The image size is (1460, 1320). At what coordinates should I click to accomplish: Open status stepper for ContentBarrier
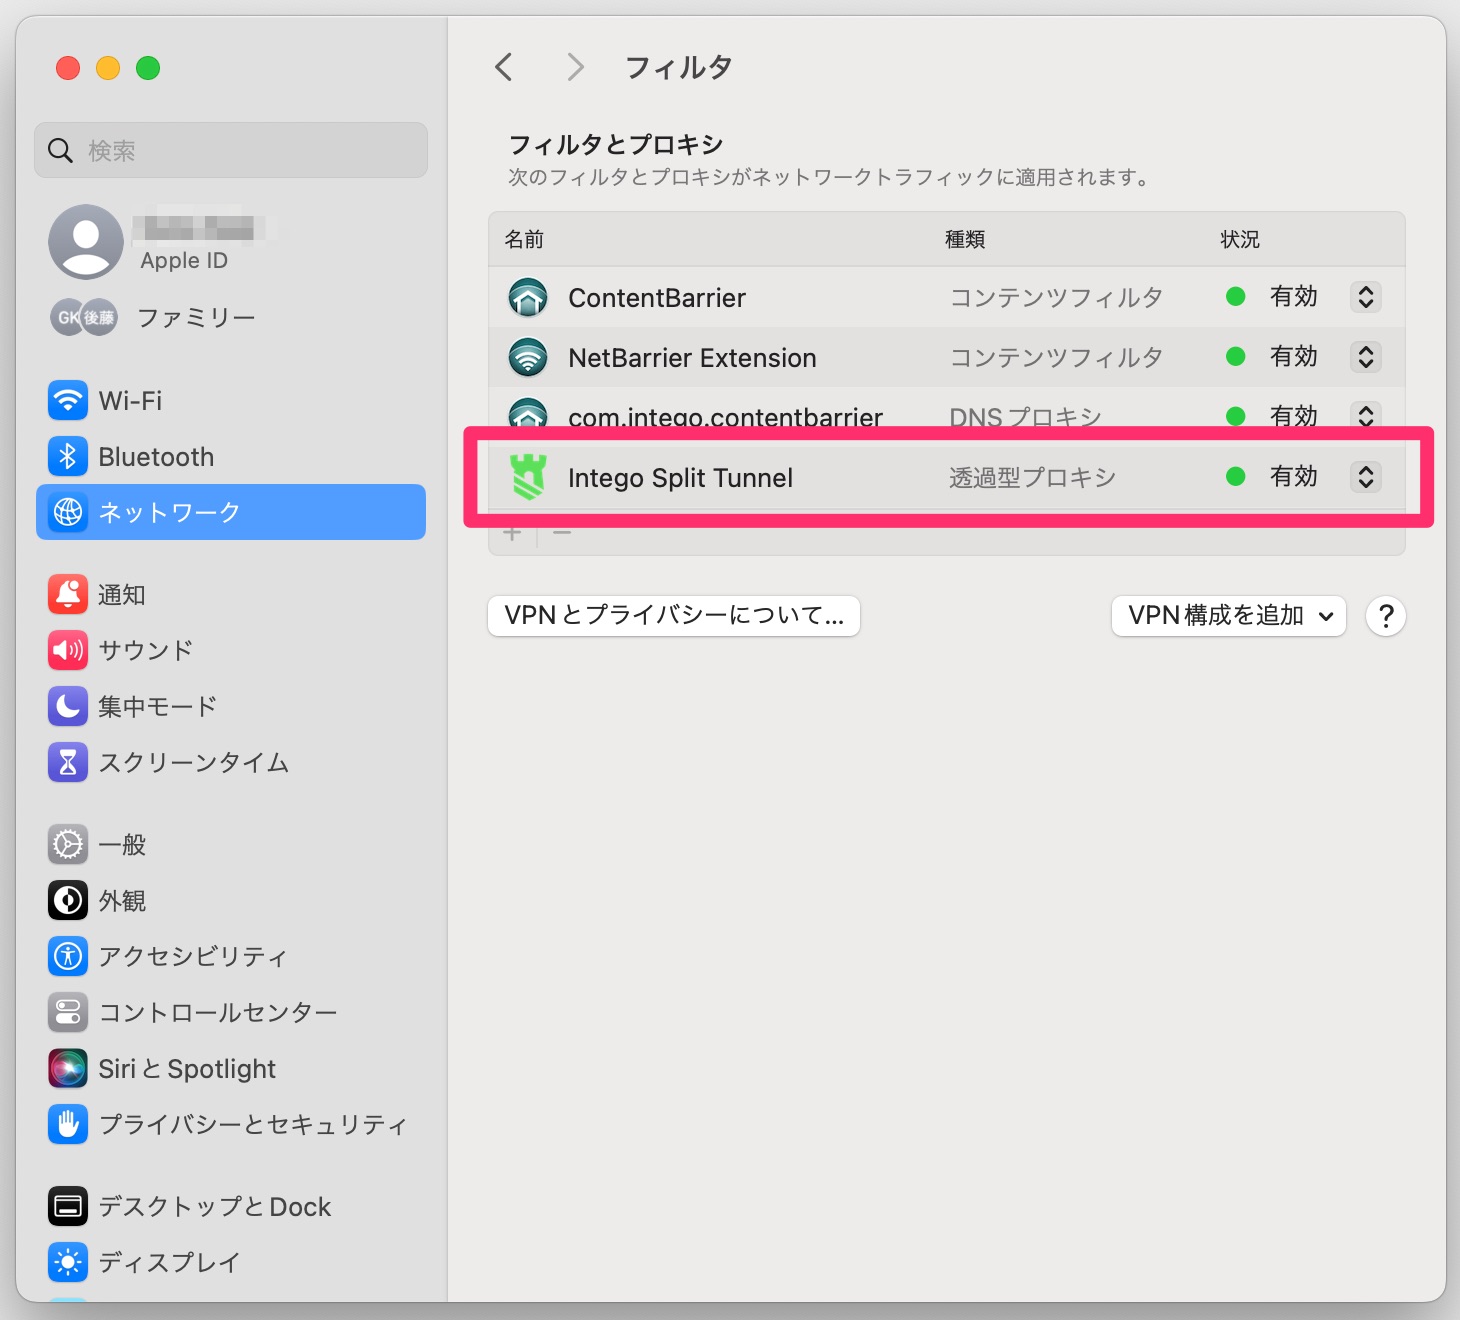[x=1366, y=297]
